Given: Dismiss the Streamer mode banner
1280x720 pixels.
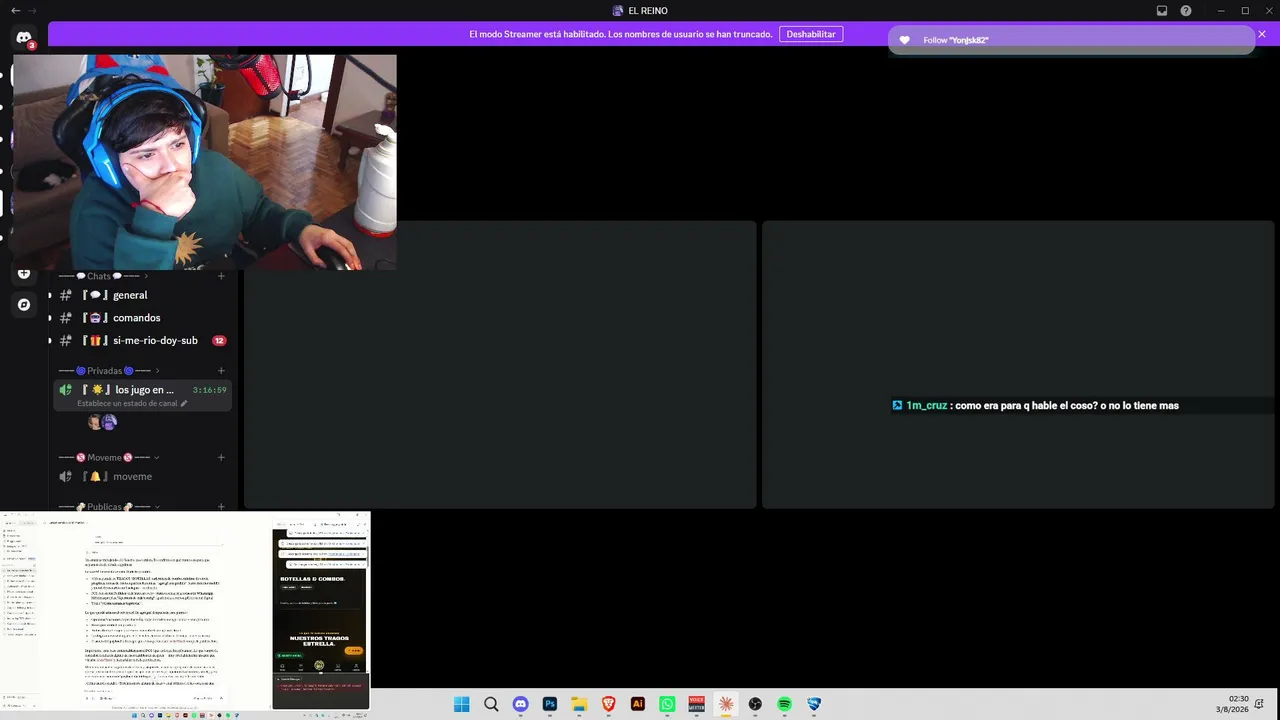Looking at the screenshot, I should [1262, 34].
